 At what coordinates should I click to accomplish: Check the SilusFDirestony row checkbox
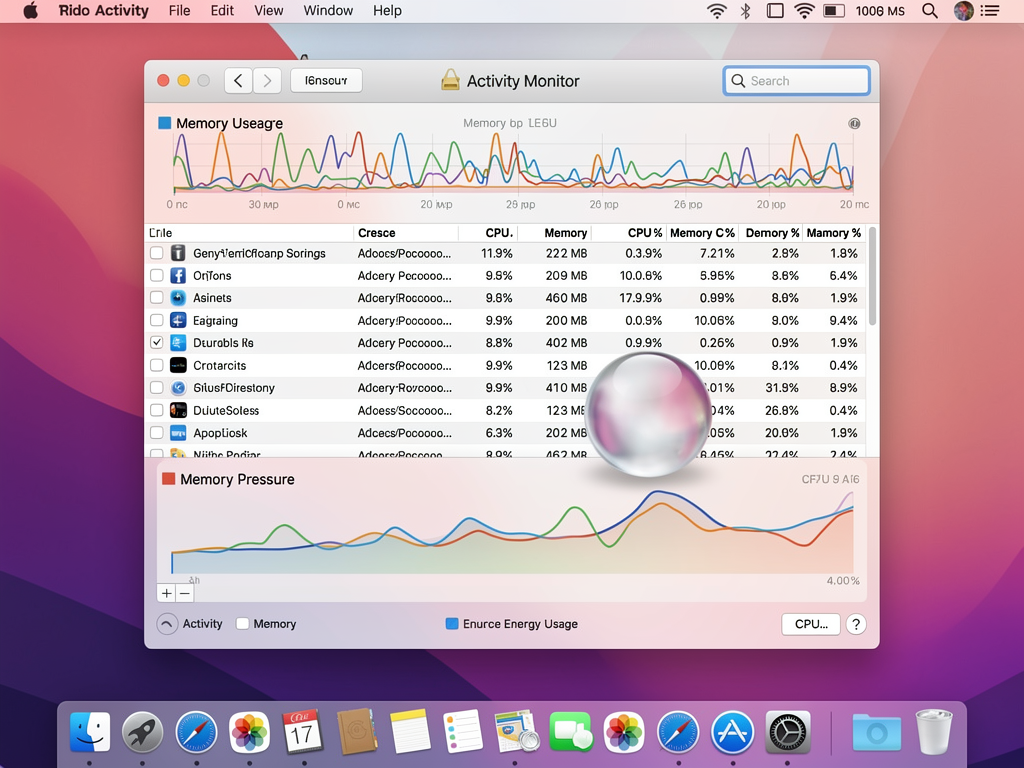coord(157,387)
